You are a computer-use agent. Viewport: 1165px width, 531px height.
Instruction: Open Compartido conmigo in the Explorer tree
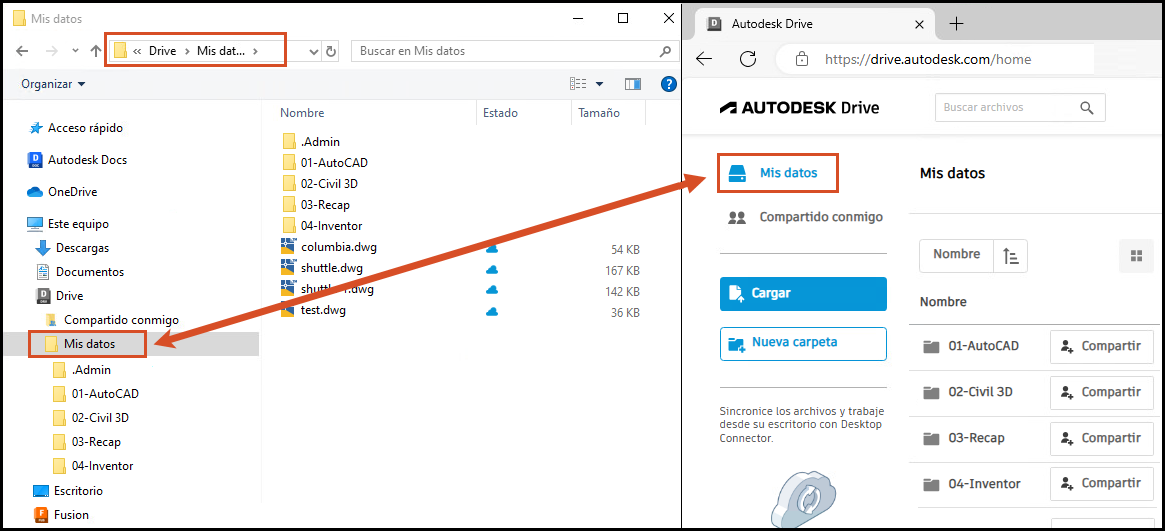(x=112, y=319)
